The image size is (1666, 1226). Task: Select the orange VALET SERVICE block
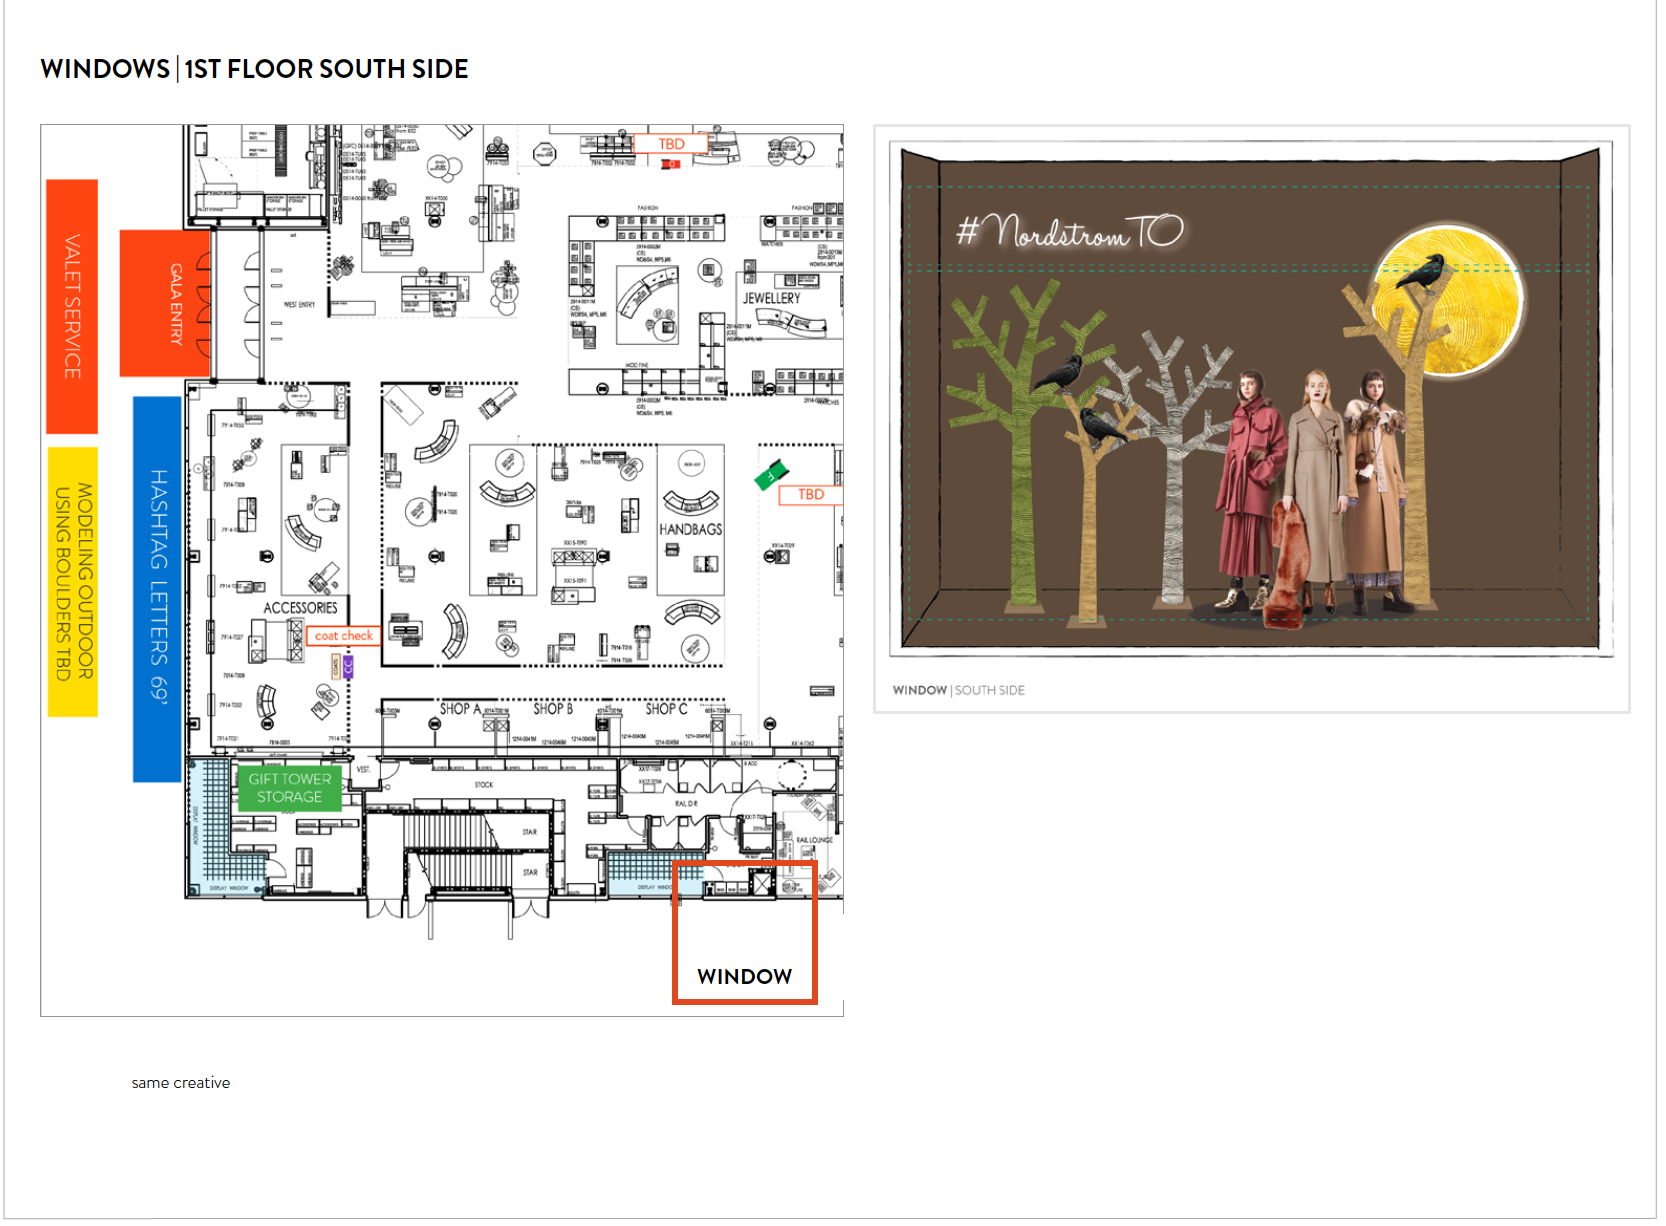coord(72,306)
